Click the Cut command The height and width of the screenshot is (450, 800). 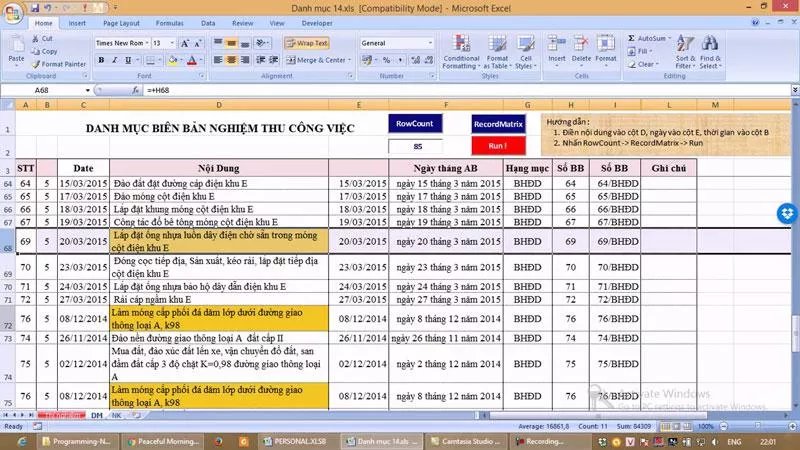(x=42, y=38)
